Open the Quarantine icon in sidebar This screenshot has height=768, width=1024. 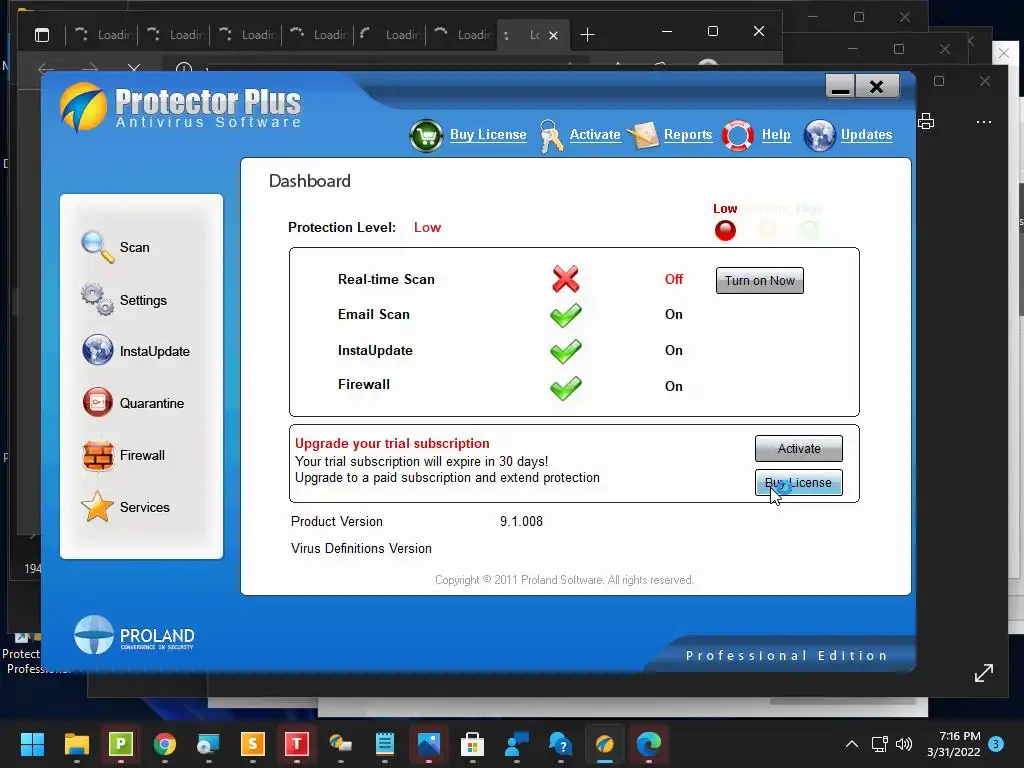[97, 402]
